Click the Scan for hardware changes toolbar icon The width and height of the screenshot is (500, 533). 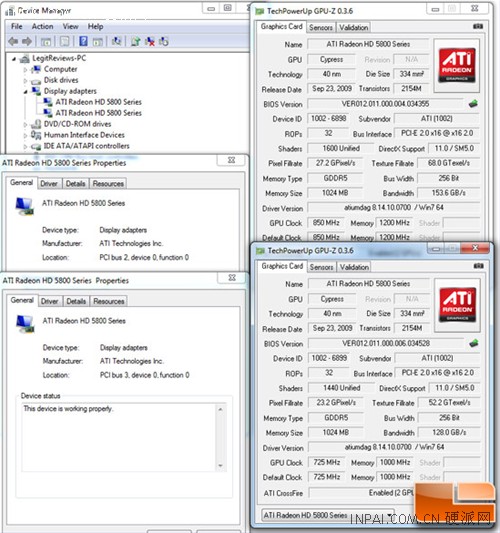tap(117, 41)
